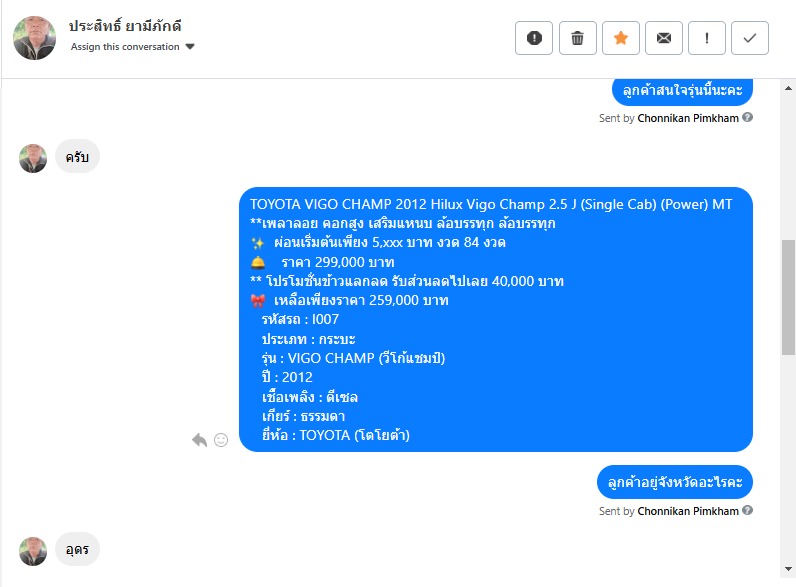Click the Toyota Vigo Champ message bubble
Image resolution: width=796 pixels, height=587 pixels.
(x=496, y=319)
